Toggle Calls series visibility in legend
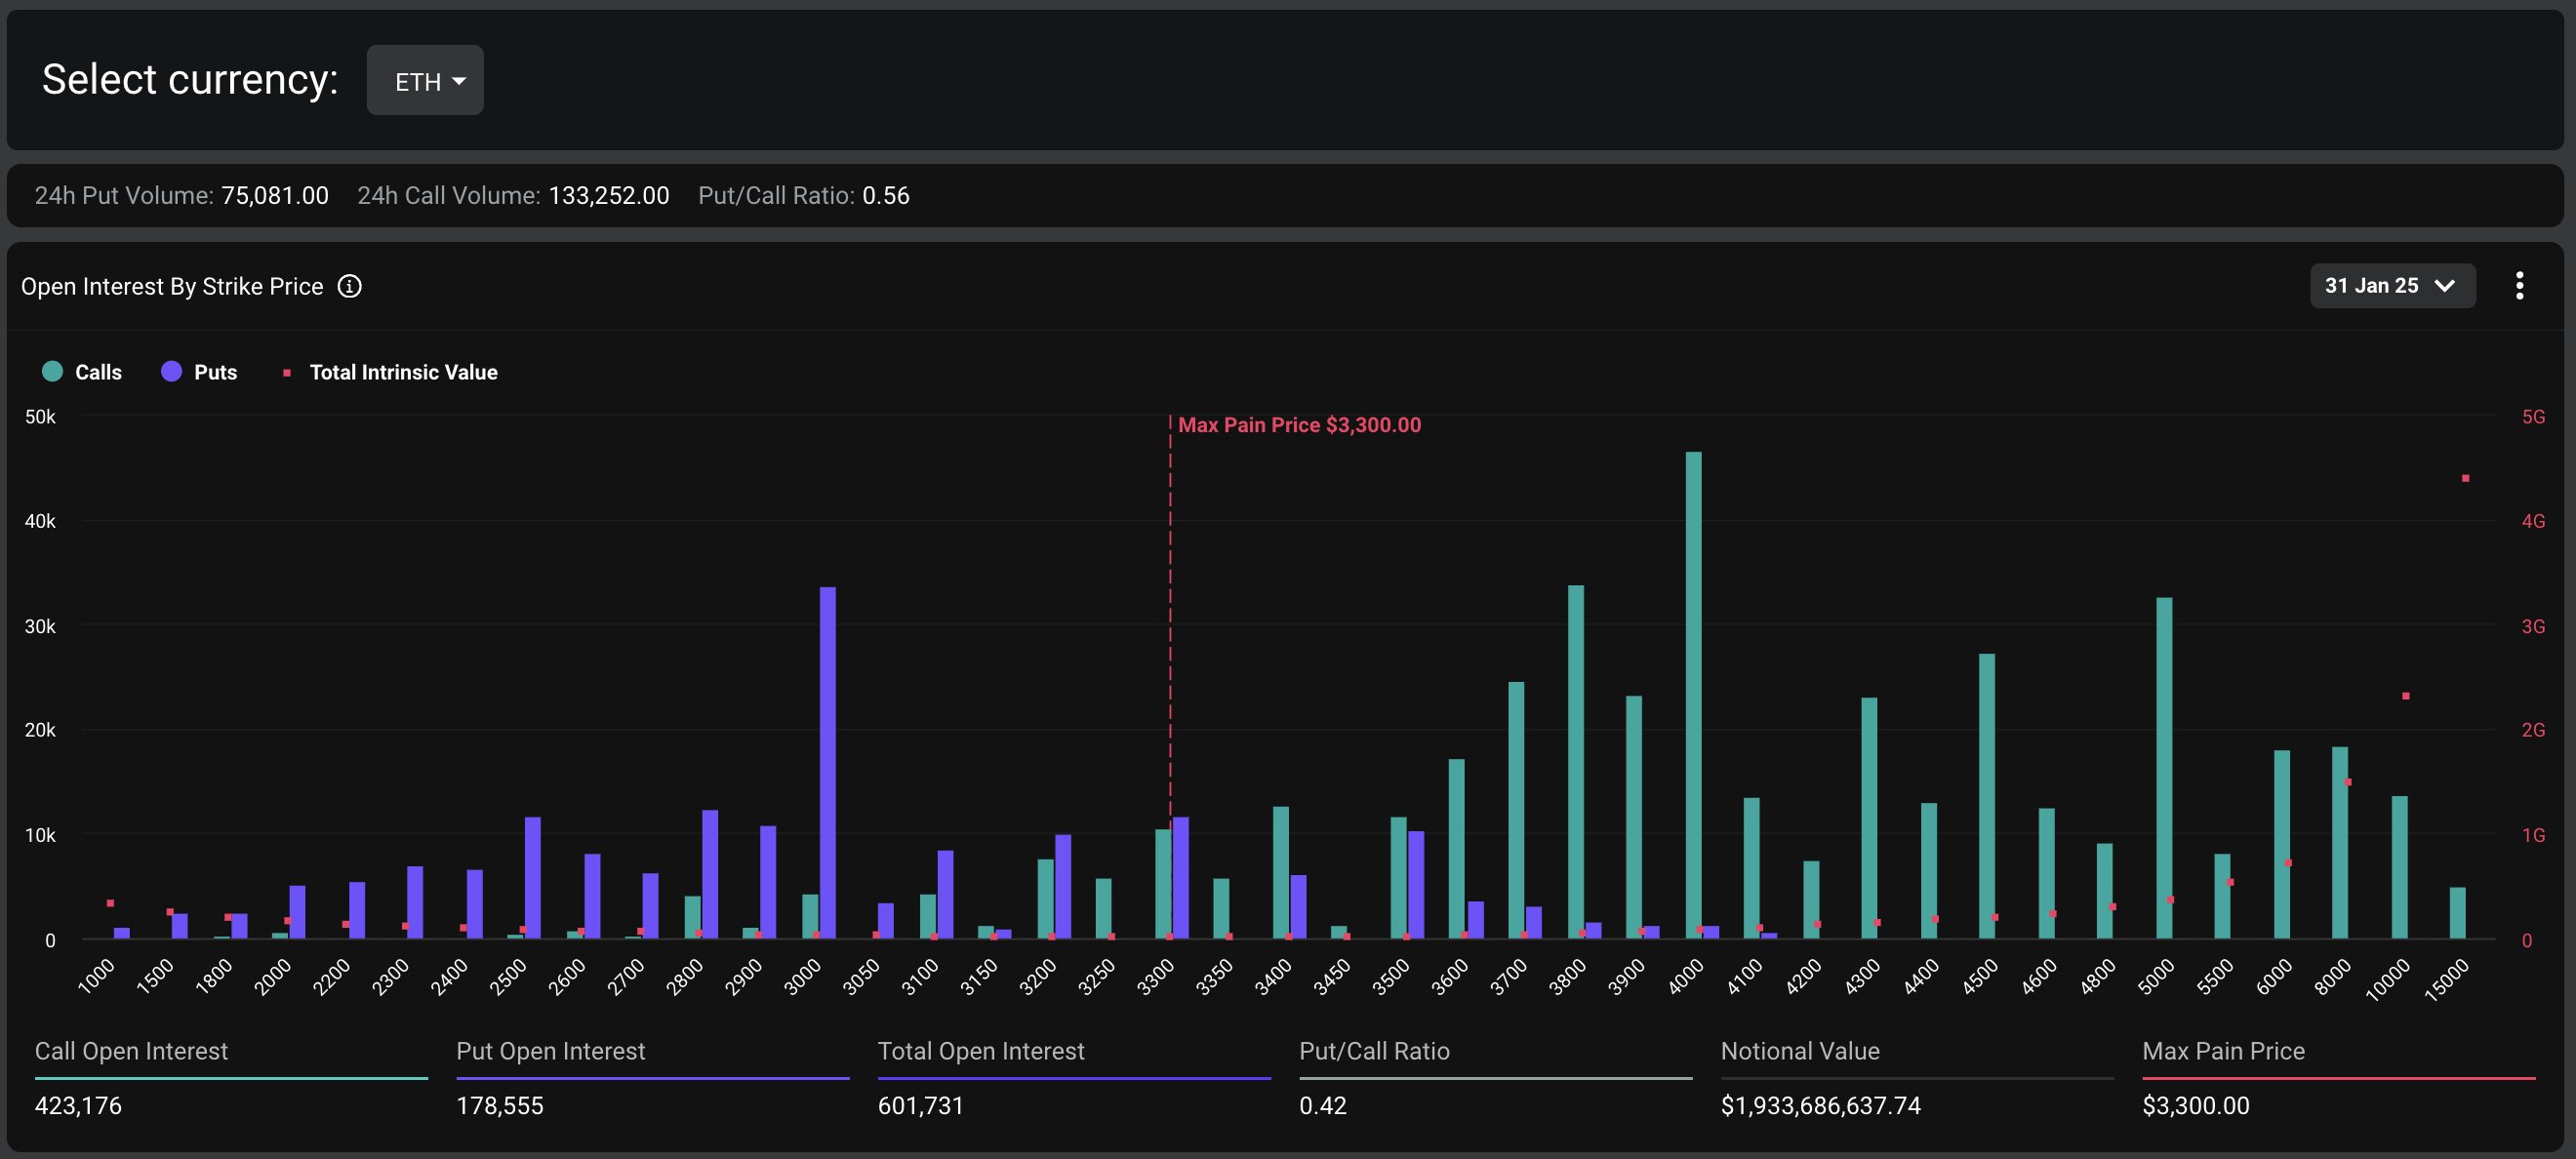The image size is (2576, 1159). [x=98, y=372]
